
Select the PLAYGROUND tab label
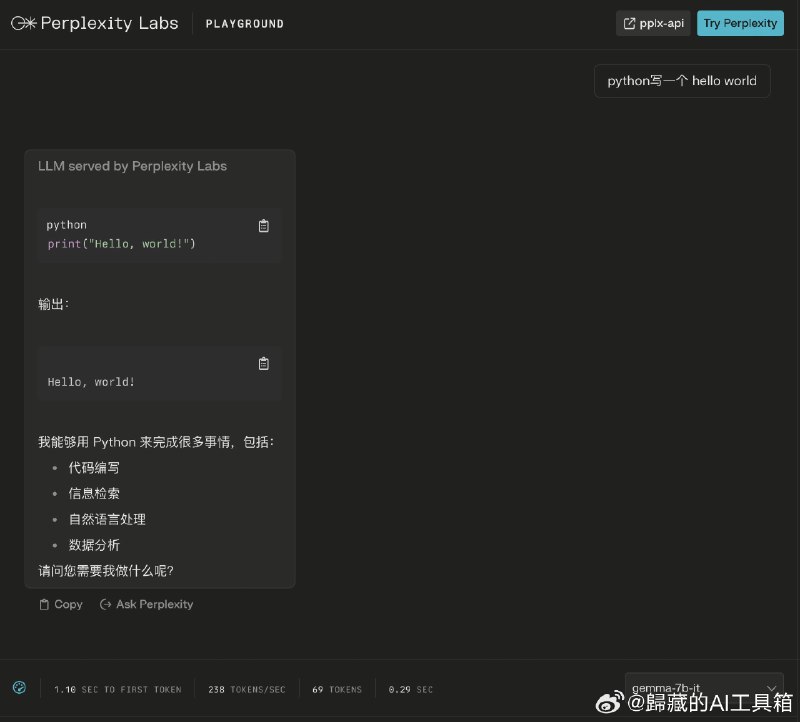pos(244,24)
